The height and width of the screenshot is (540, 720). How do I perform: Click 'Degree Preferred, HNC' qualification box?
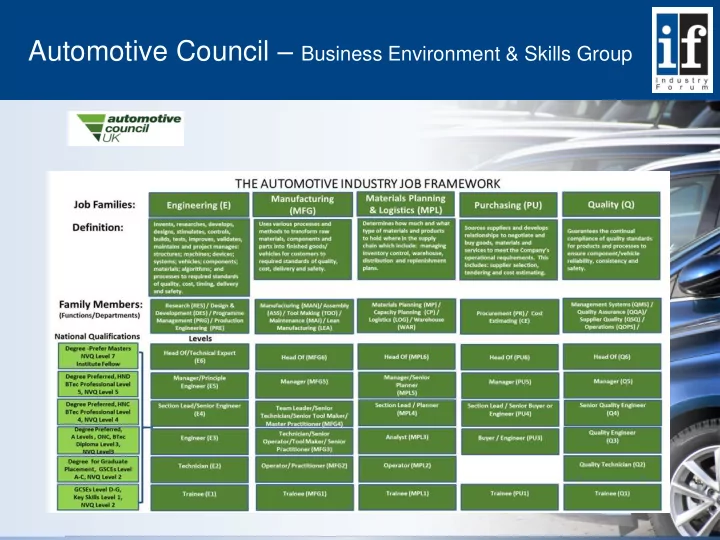(x=98, y=412)
